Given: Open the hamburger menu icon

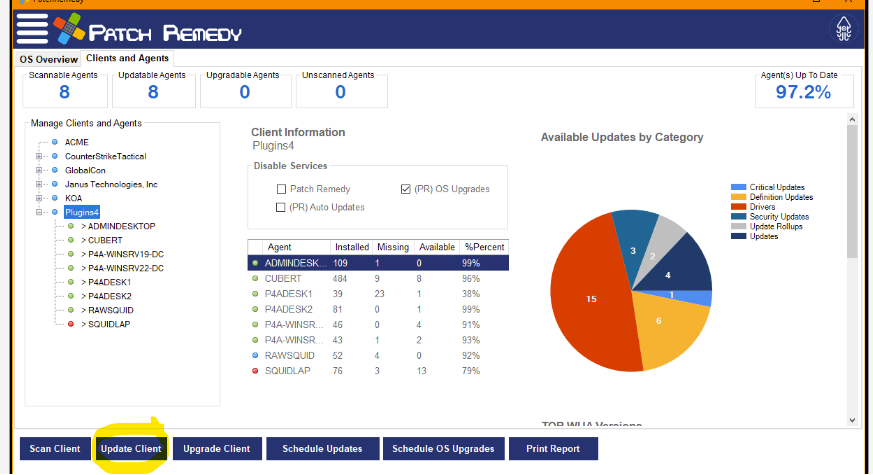Looking at the screenshot, I should pos(33,29).
